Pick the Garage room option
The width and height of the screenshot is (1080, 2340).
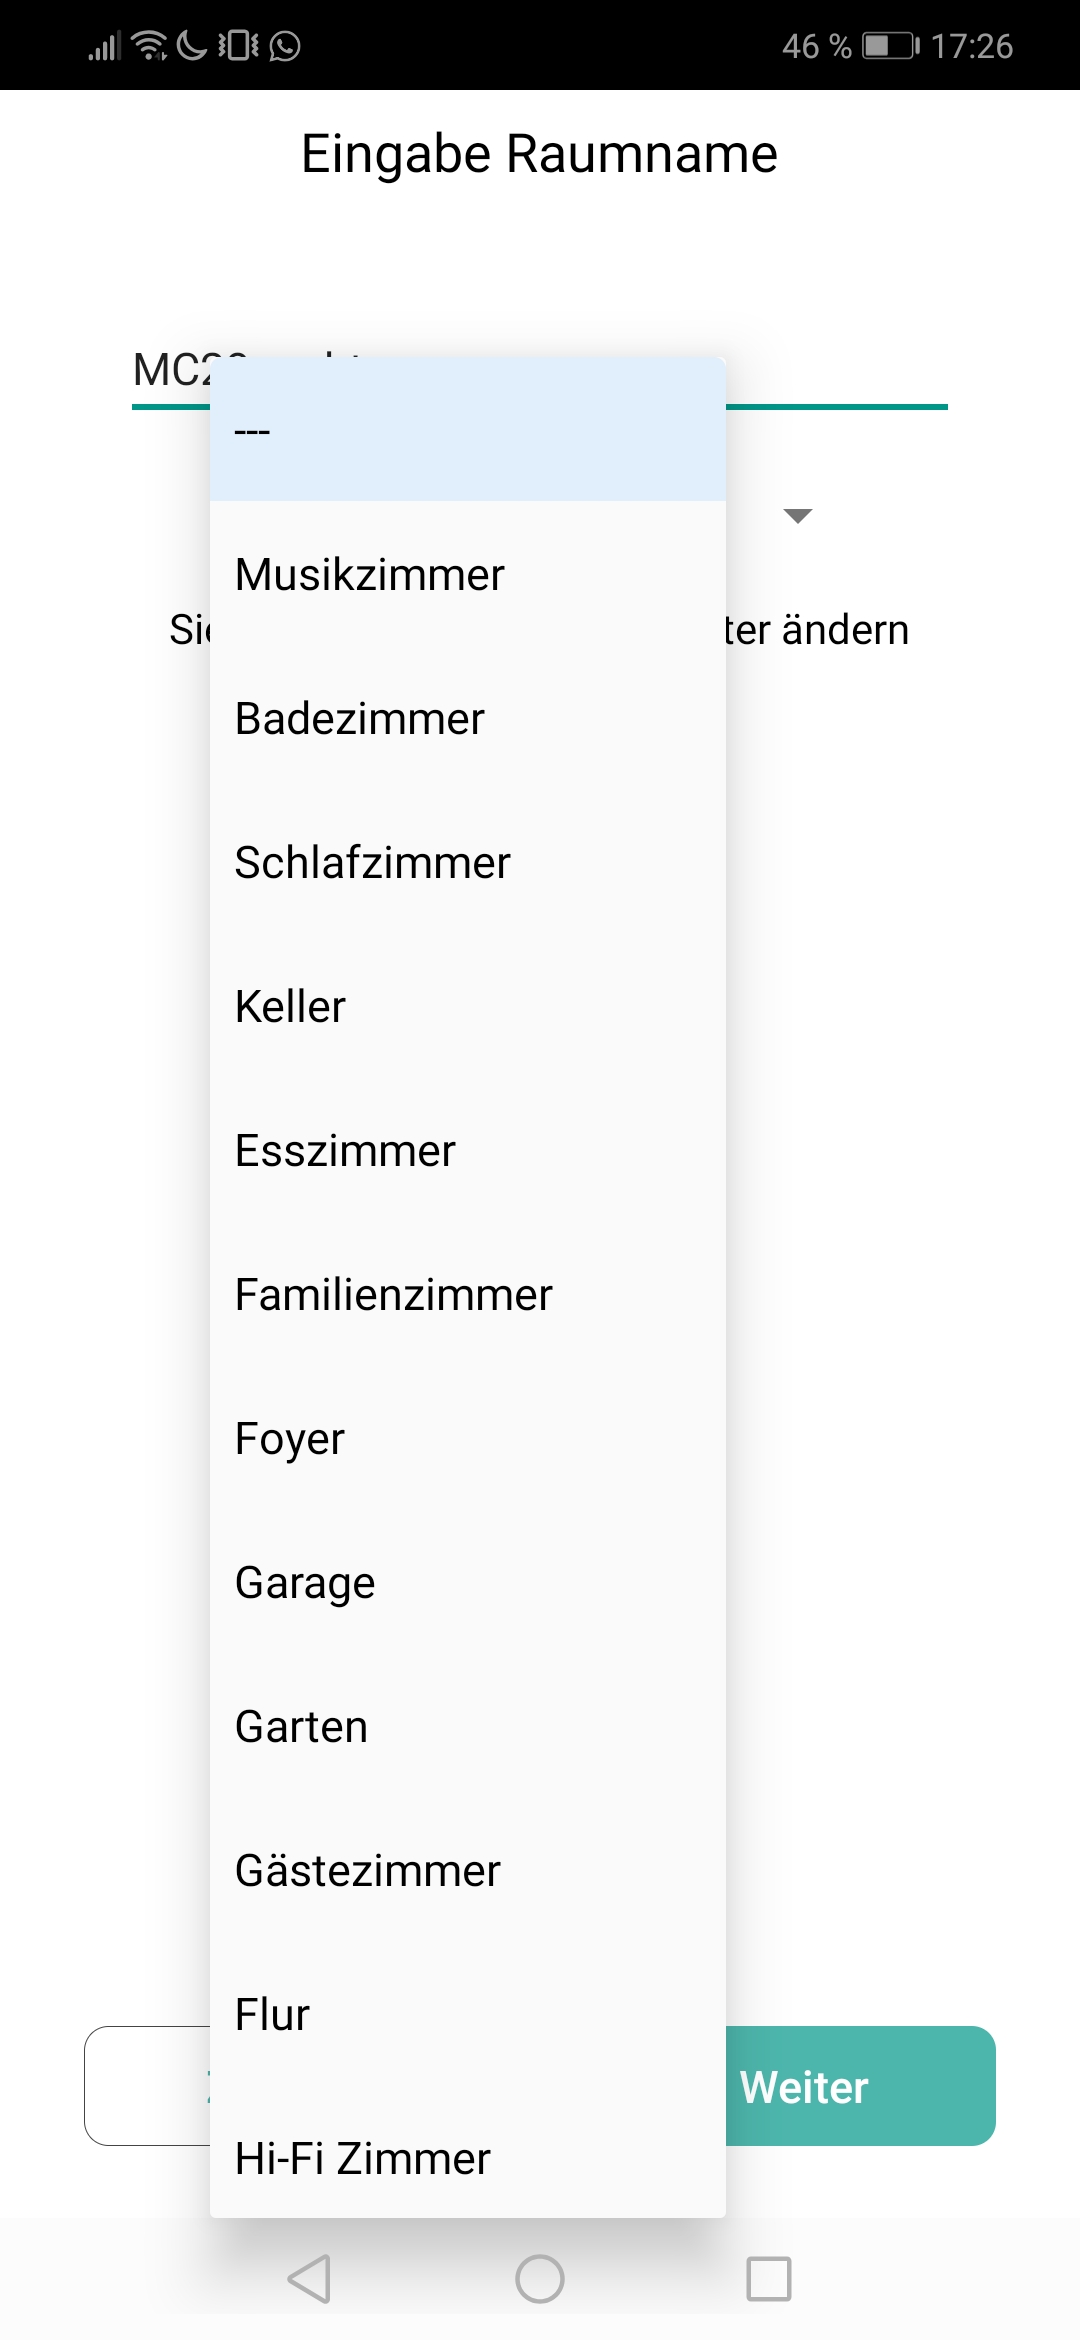pos(467,1583)
